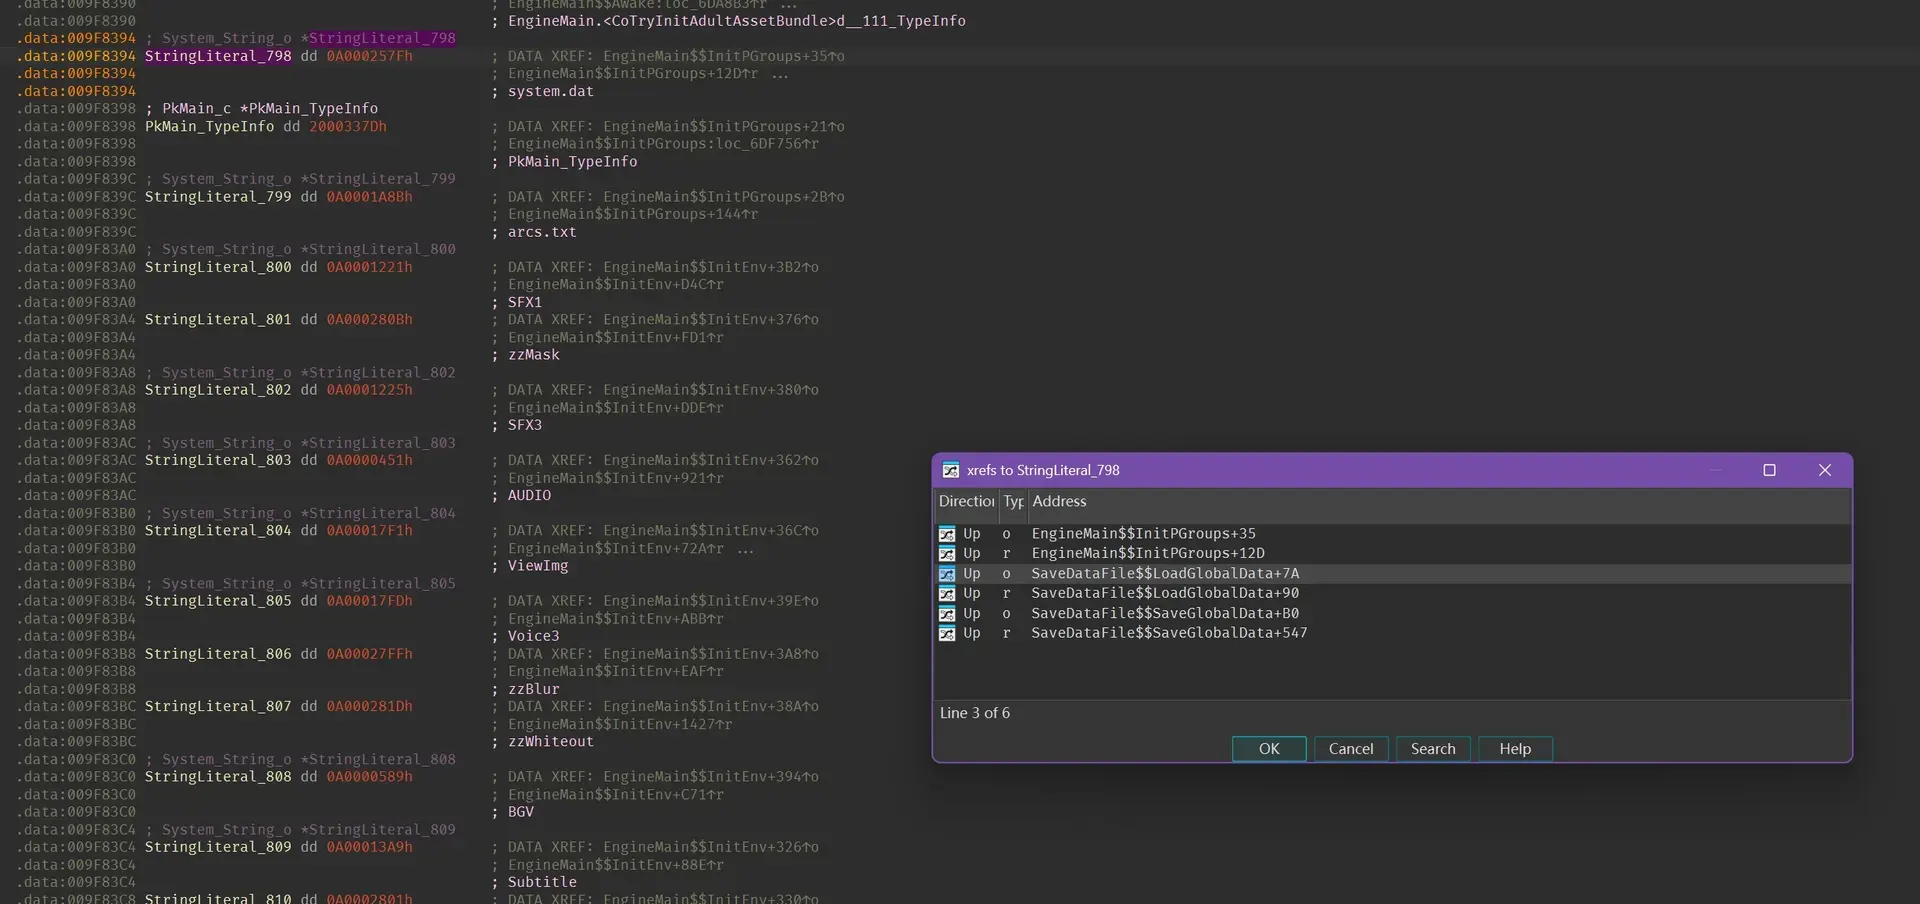Select xref SaveDataFile$$SaveGlobalData+547
Screen dimensions: 1920x904
[x=1392, y=634]
